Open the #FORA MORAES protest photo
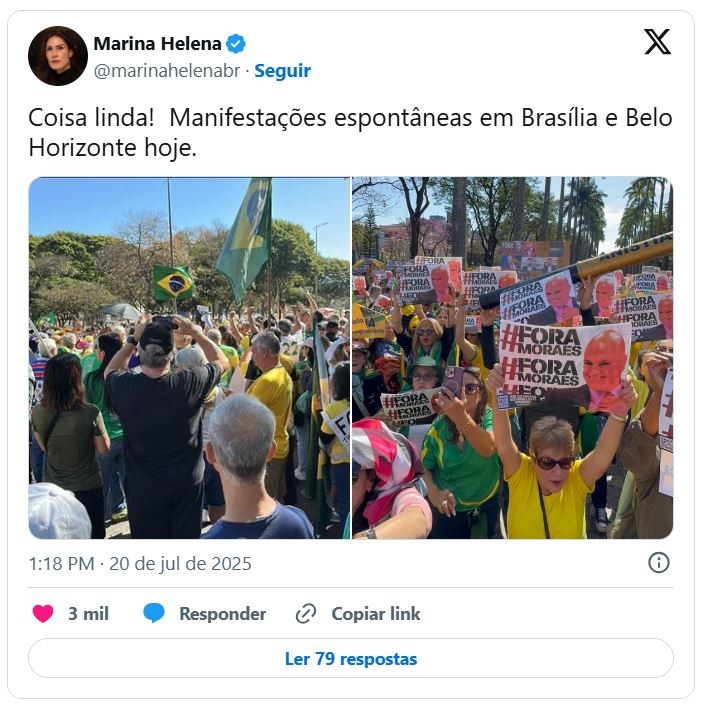702x715 pixels. (x=512, y=358)
